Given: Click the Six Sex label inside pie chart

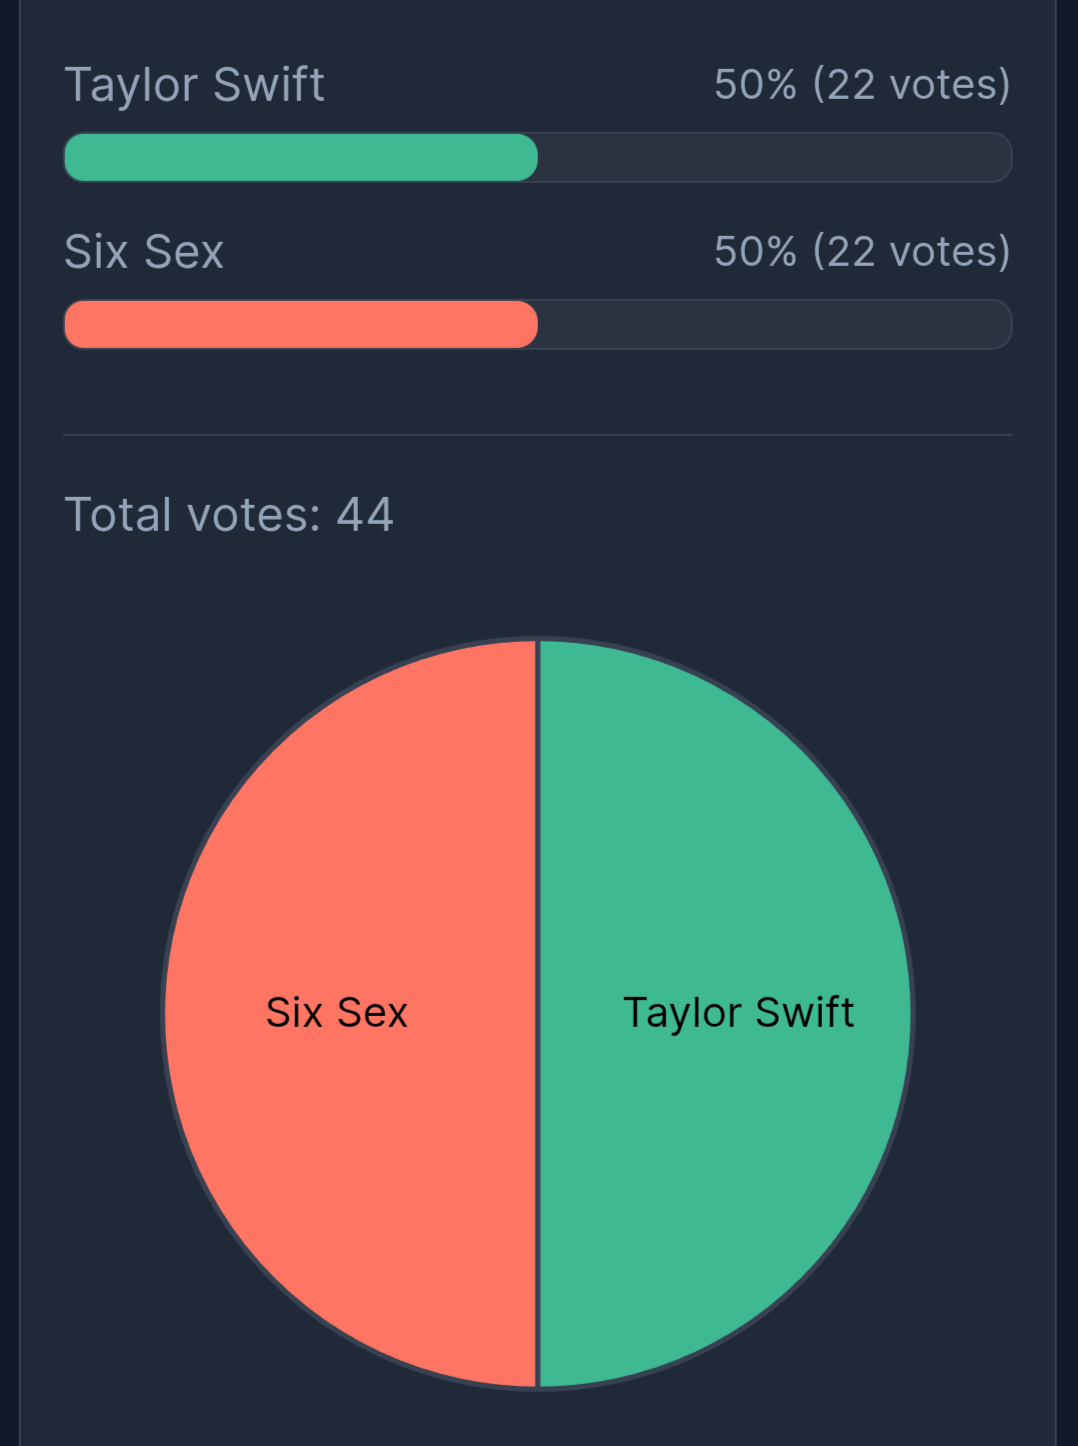Looking at the screenshot, I should (337, 1013).
